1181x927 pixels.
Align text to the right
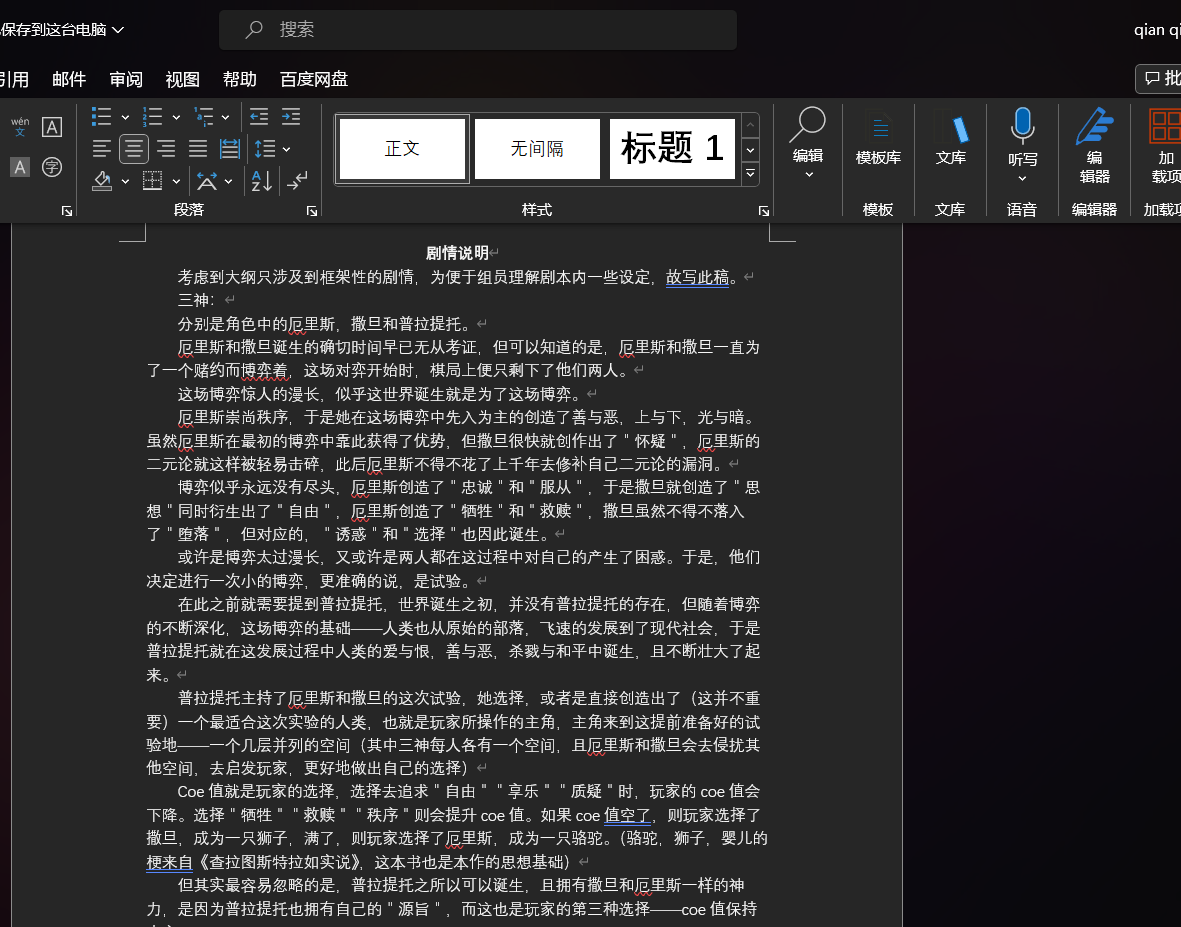tap(166, 149)
